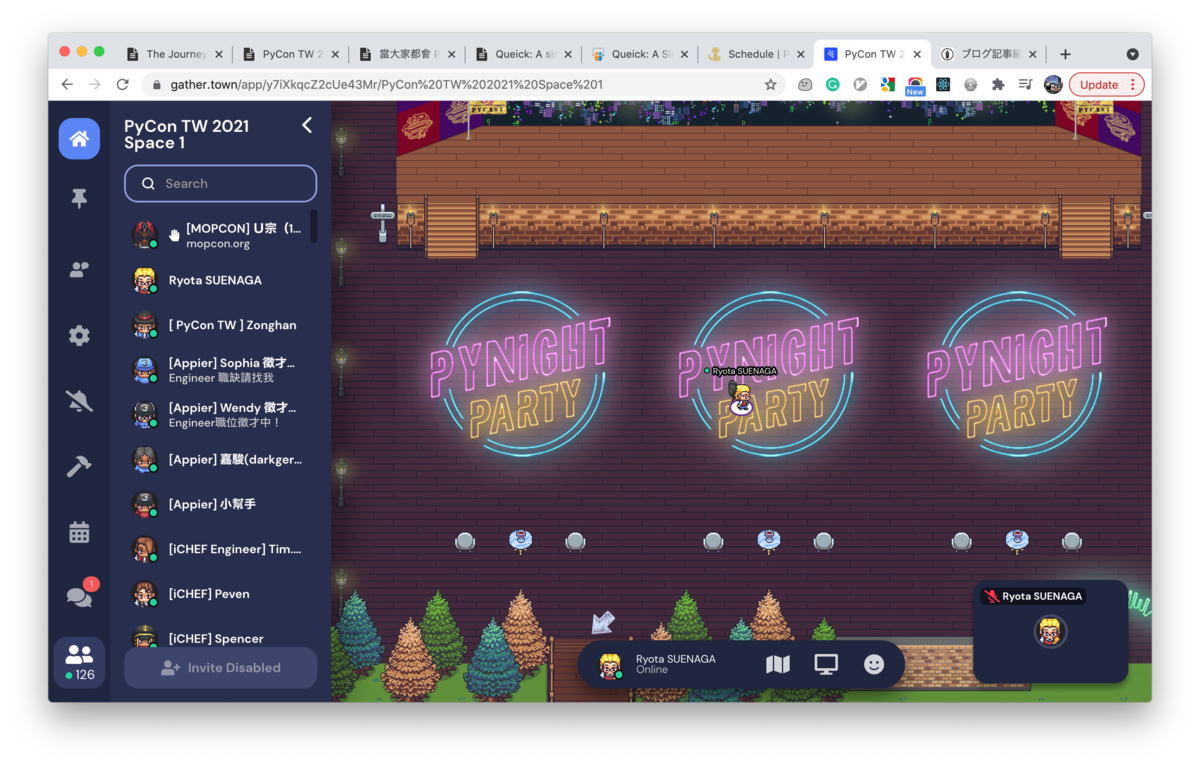The width and height of the screenshot is (1200, 766).
Task: Click the screen share monitor icon
Action: [x=826, y=665]
